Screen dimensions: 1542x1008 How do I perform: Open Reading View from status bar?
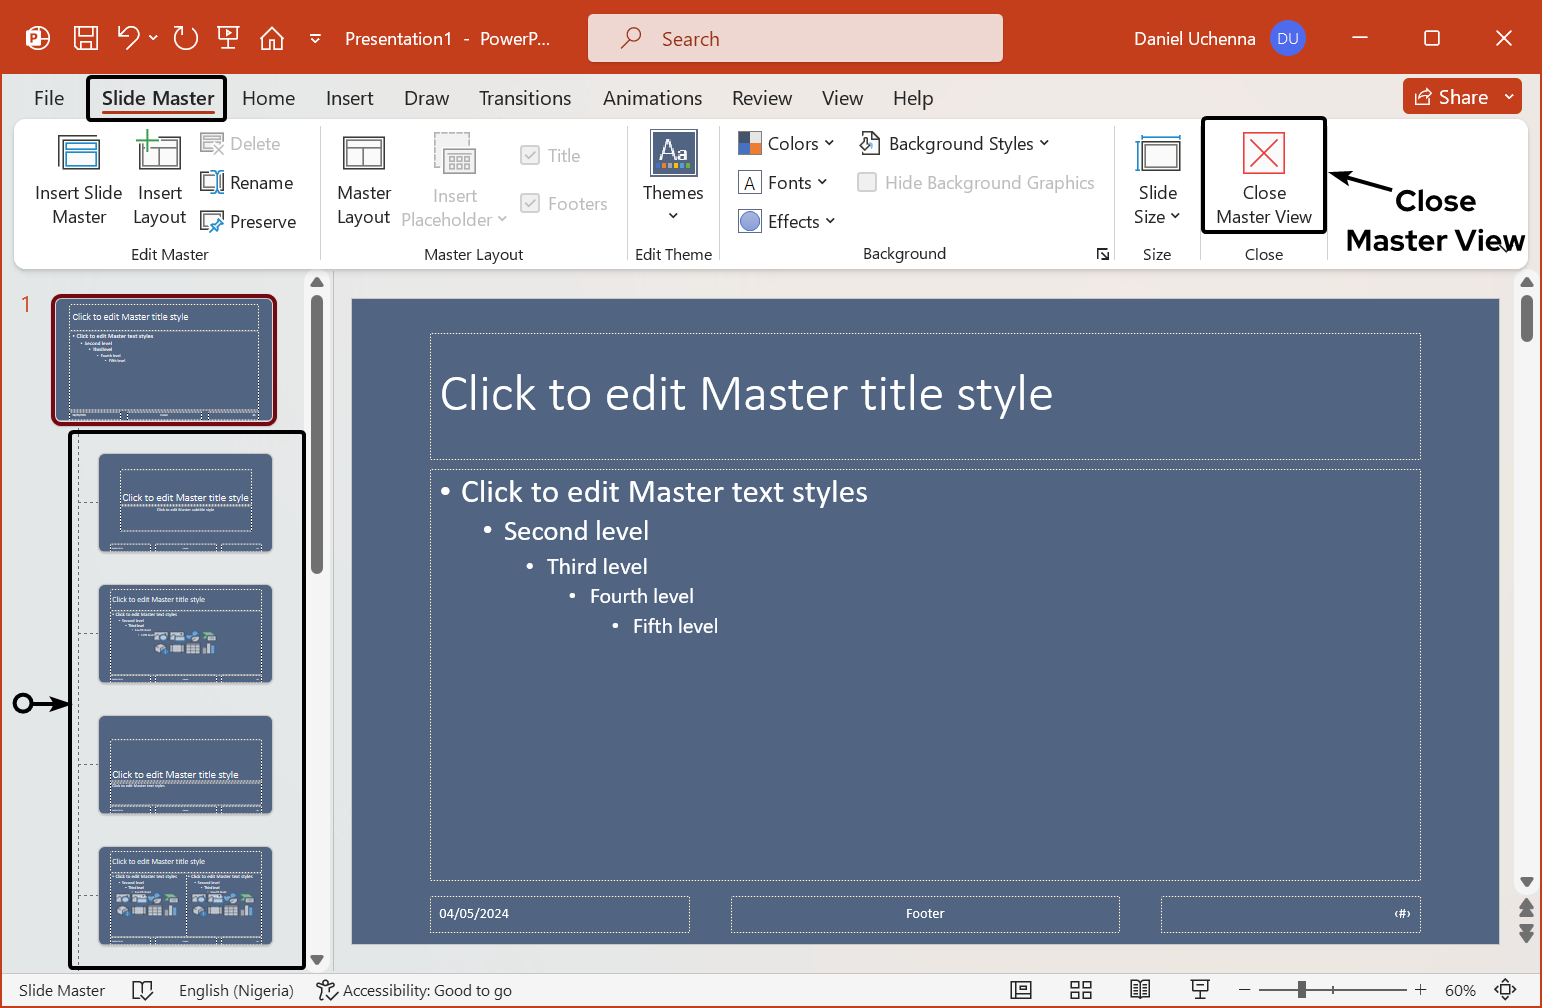[1140, 990]
